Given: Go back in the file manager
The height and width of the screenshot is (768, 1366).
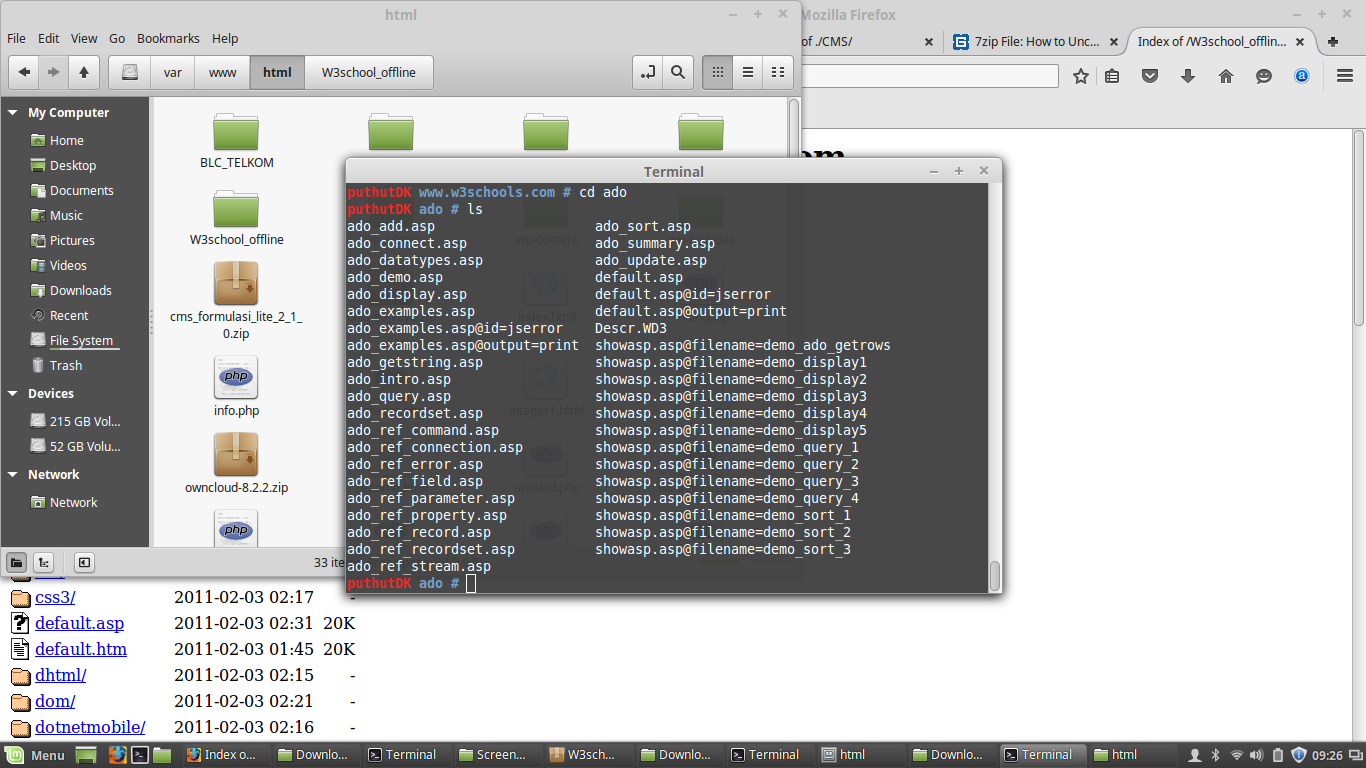Looking at the screenshot, I should point(24,72).
